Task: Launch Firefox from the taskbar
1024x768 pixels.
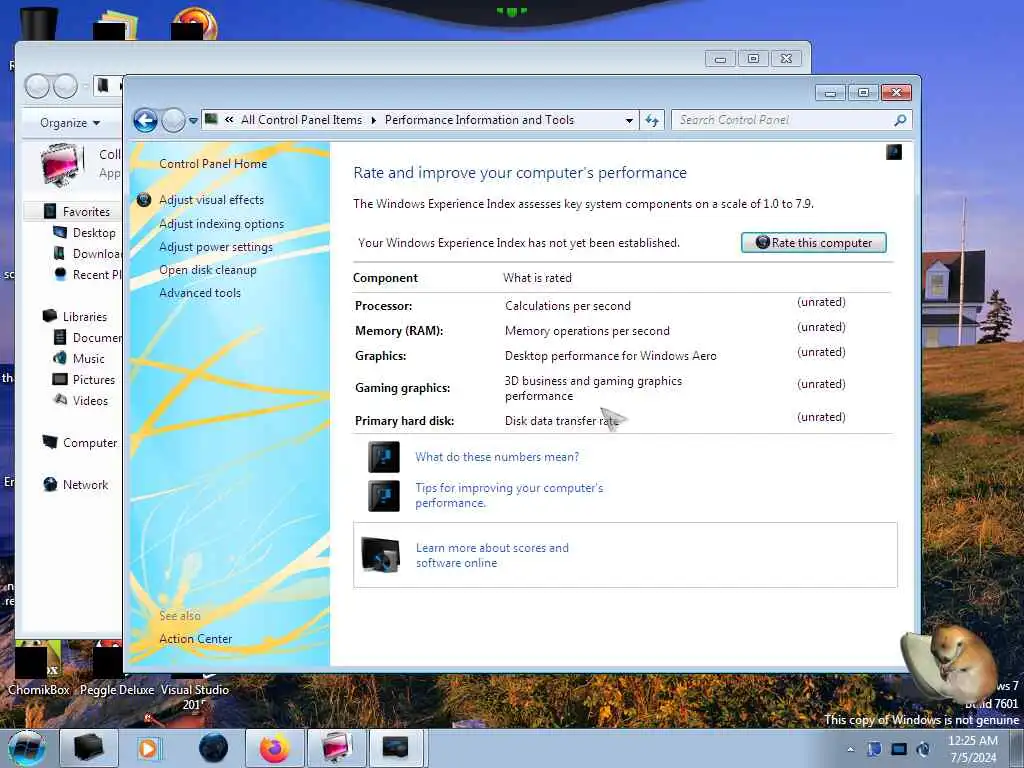Action: pos(275,748)
